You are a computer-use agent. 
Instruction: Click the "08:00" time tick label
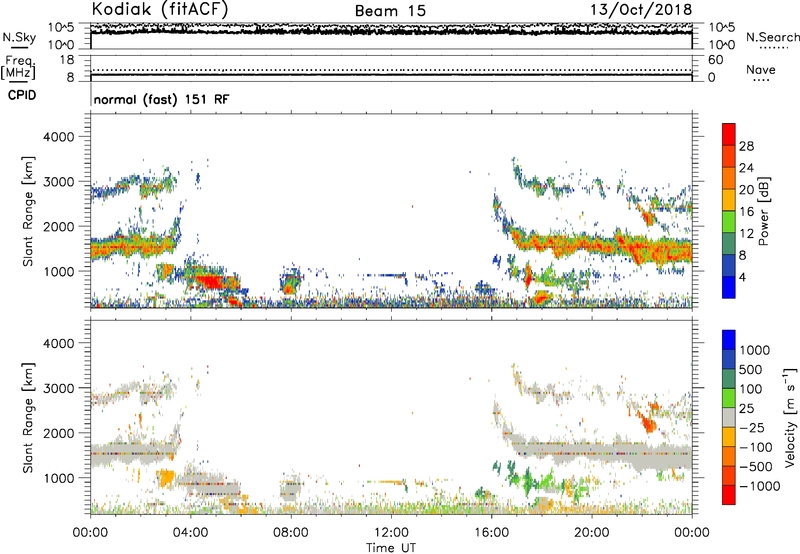(x=291, y=533)
